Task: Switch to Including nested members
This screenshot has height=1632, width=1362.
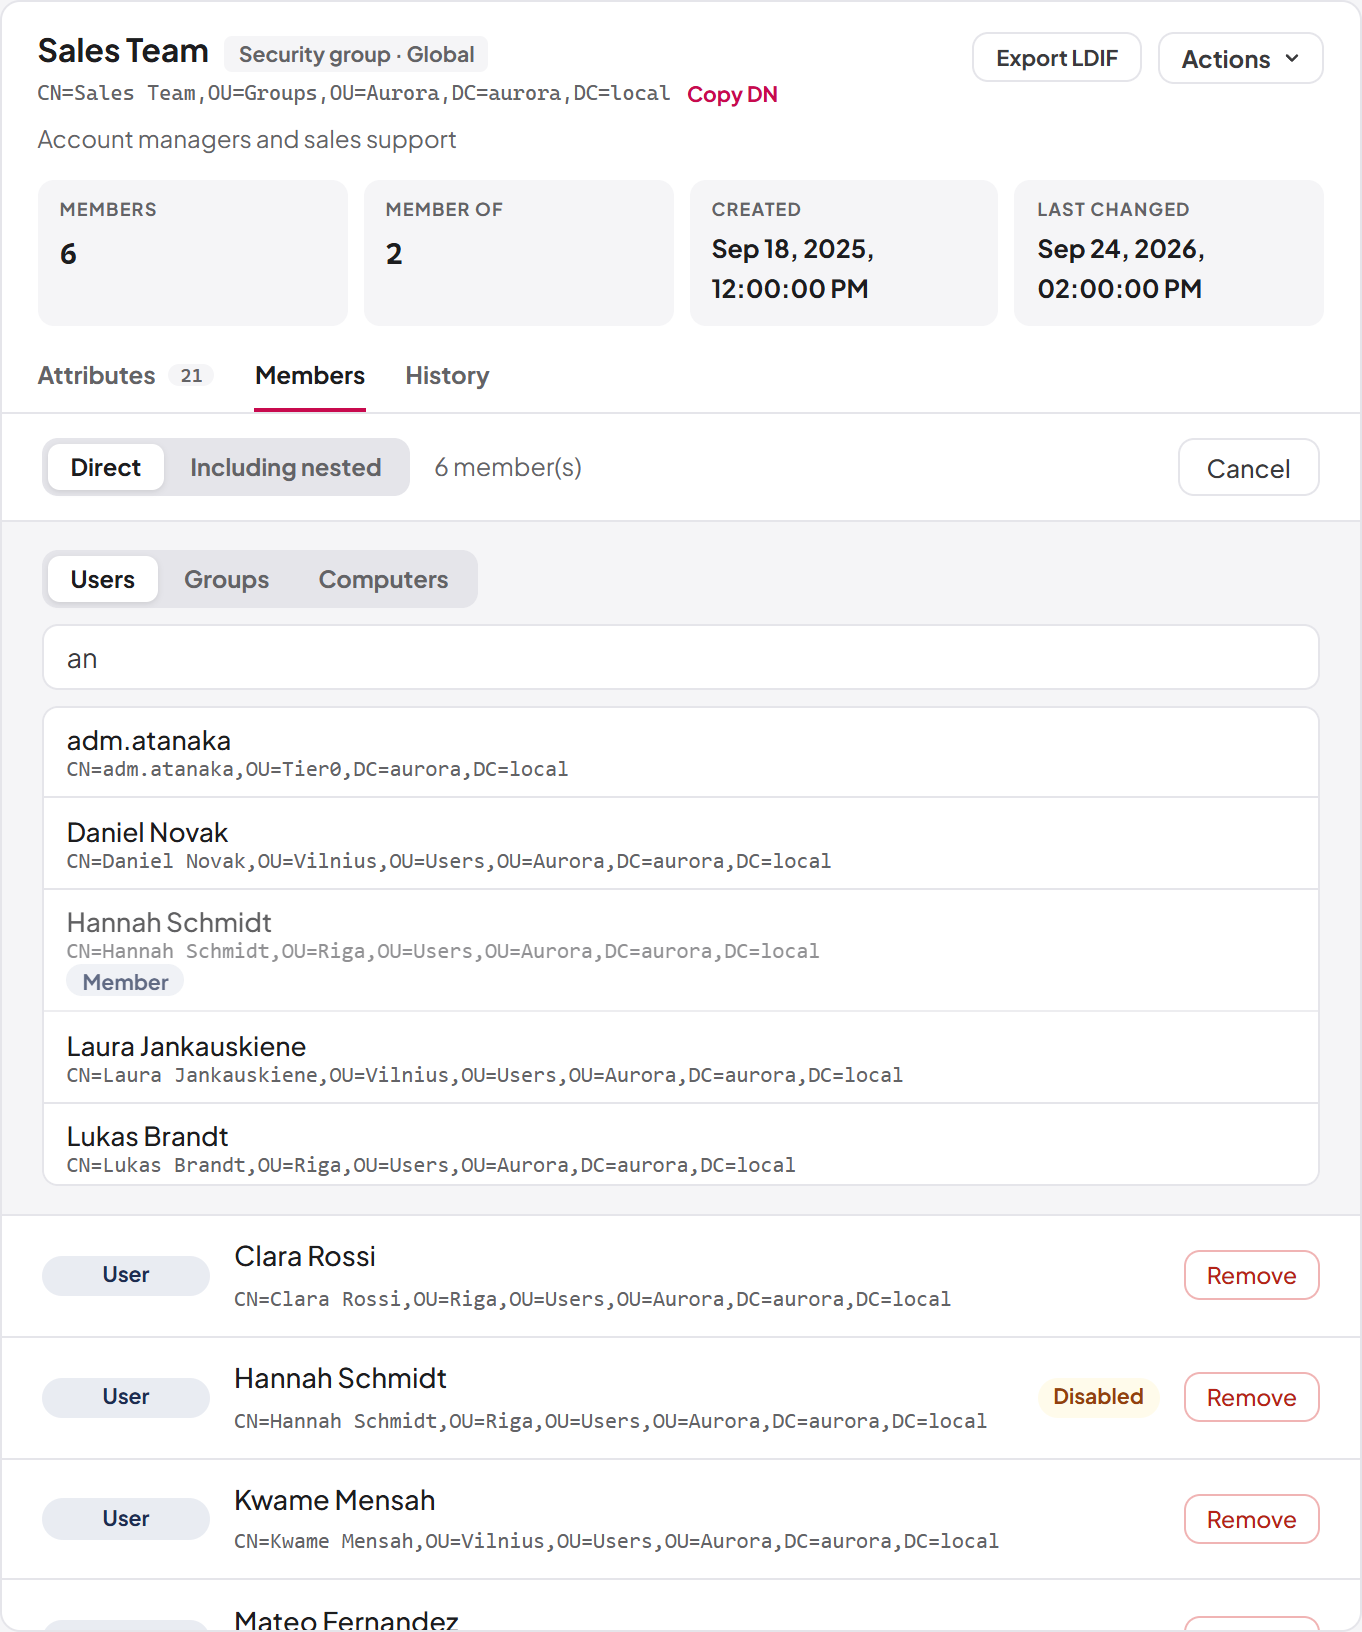Action: [x=285, y=467]
